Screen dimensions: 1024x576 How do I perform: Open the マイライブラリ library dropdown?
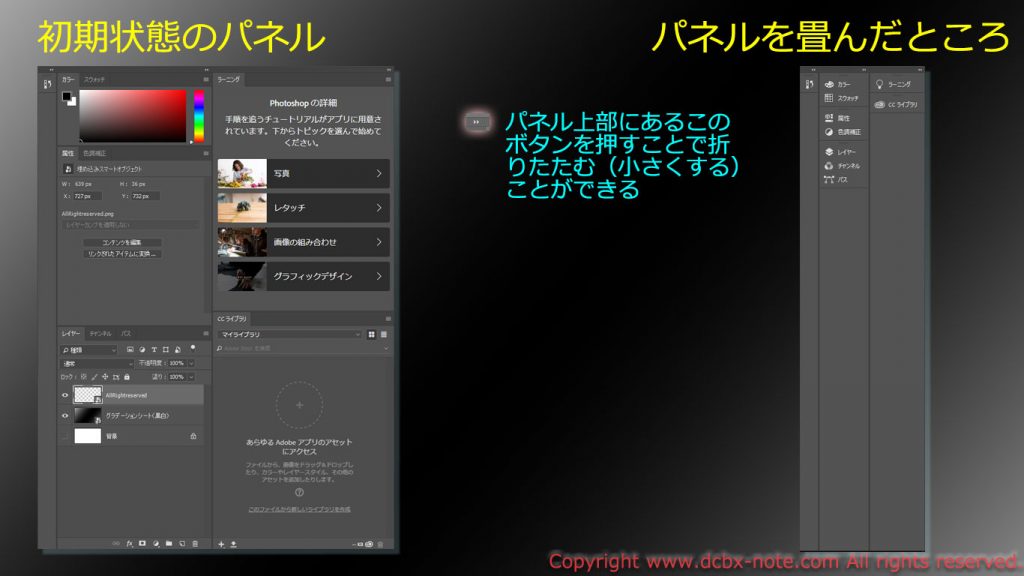coord(290,334)
